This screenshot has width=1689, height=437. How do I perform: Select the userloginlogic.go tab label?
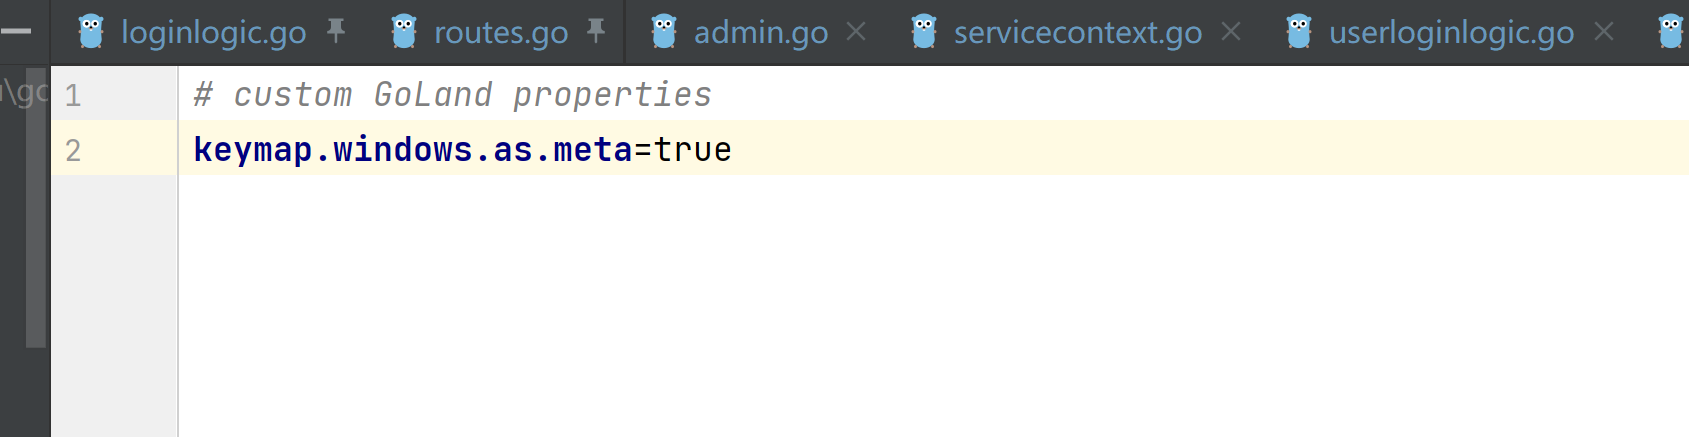tap(1451, 33)
